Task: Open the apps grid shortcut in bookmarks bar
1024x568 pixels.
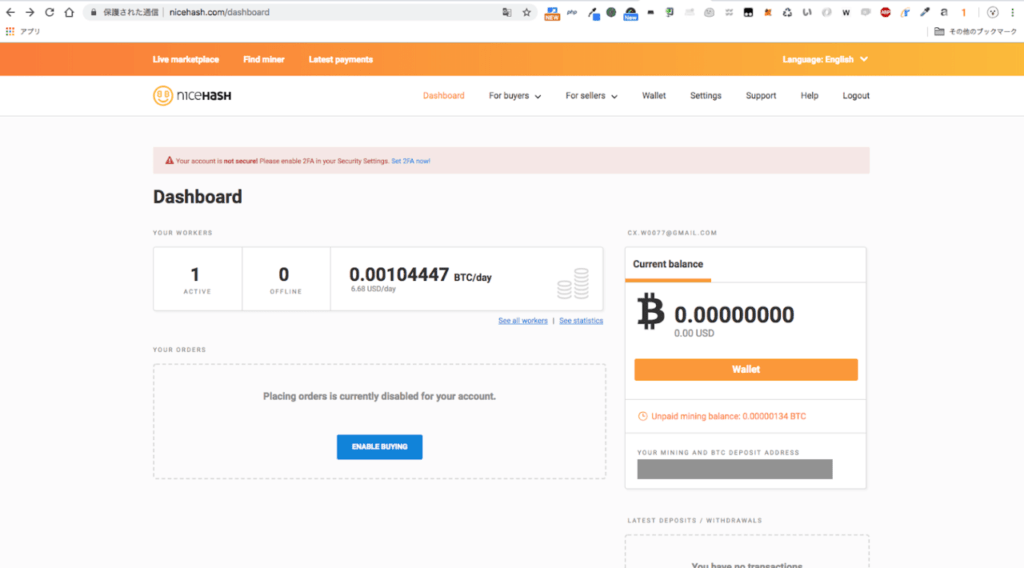Action: 10,31
